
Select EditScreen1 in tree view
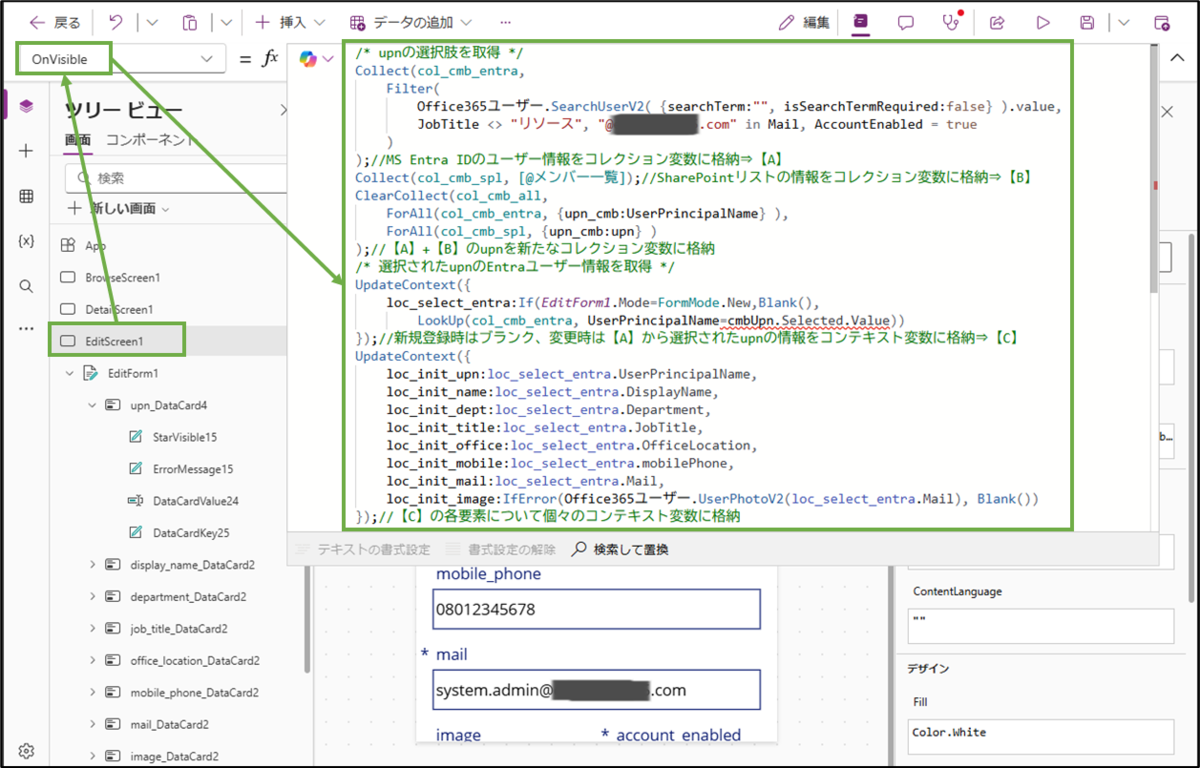114,341
